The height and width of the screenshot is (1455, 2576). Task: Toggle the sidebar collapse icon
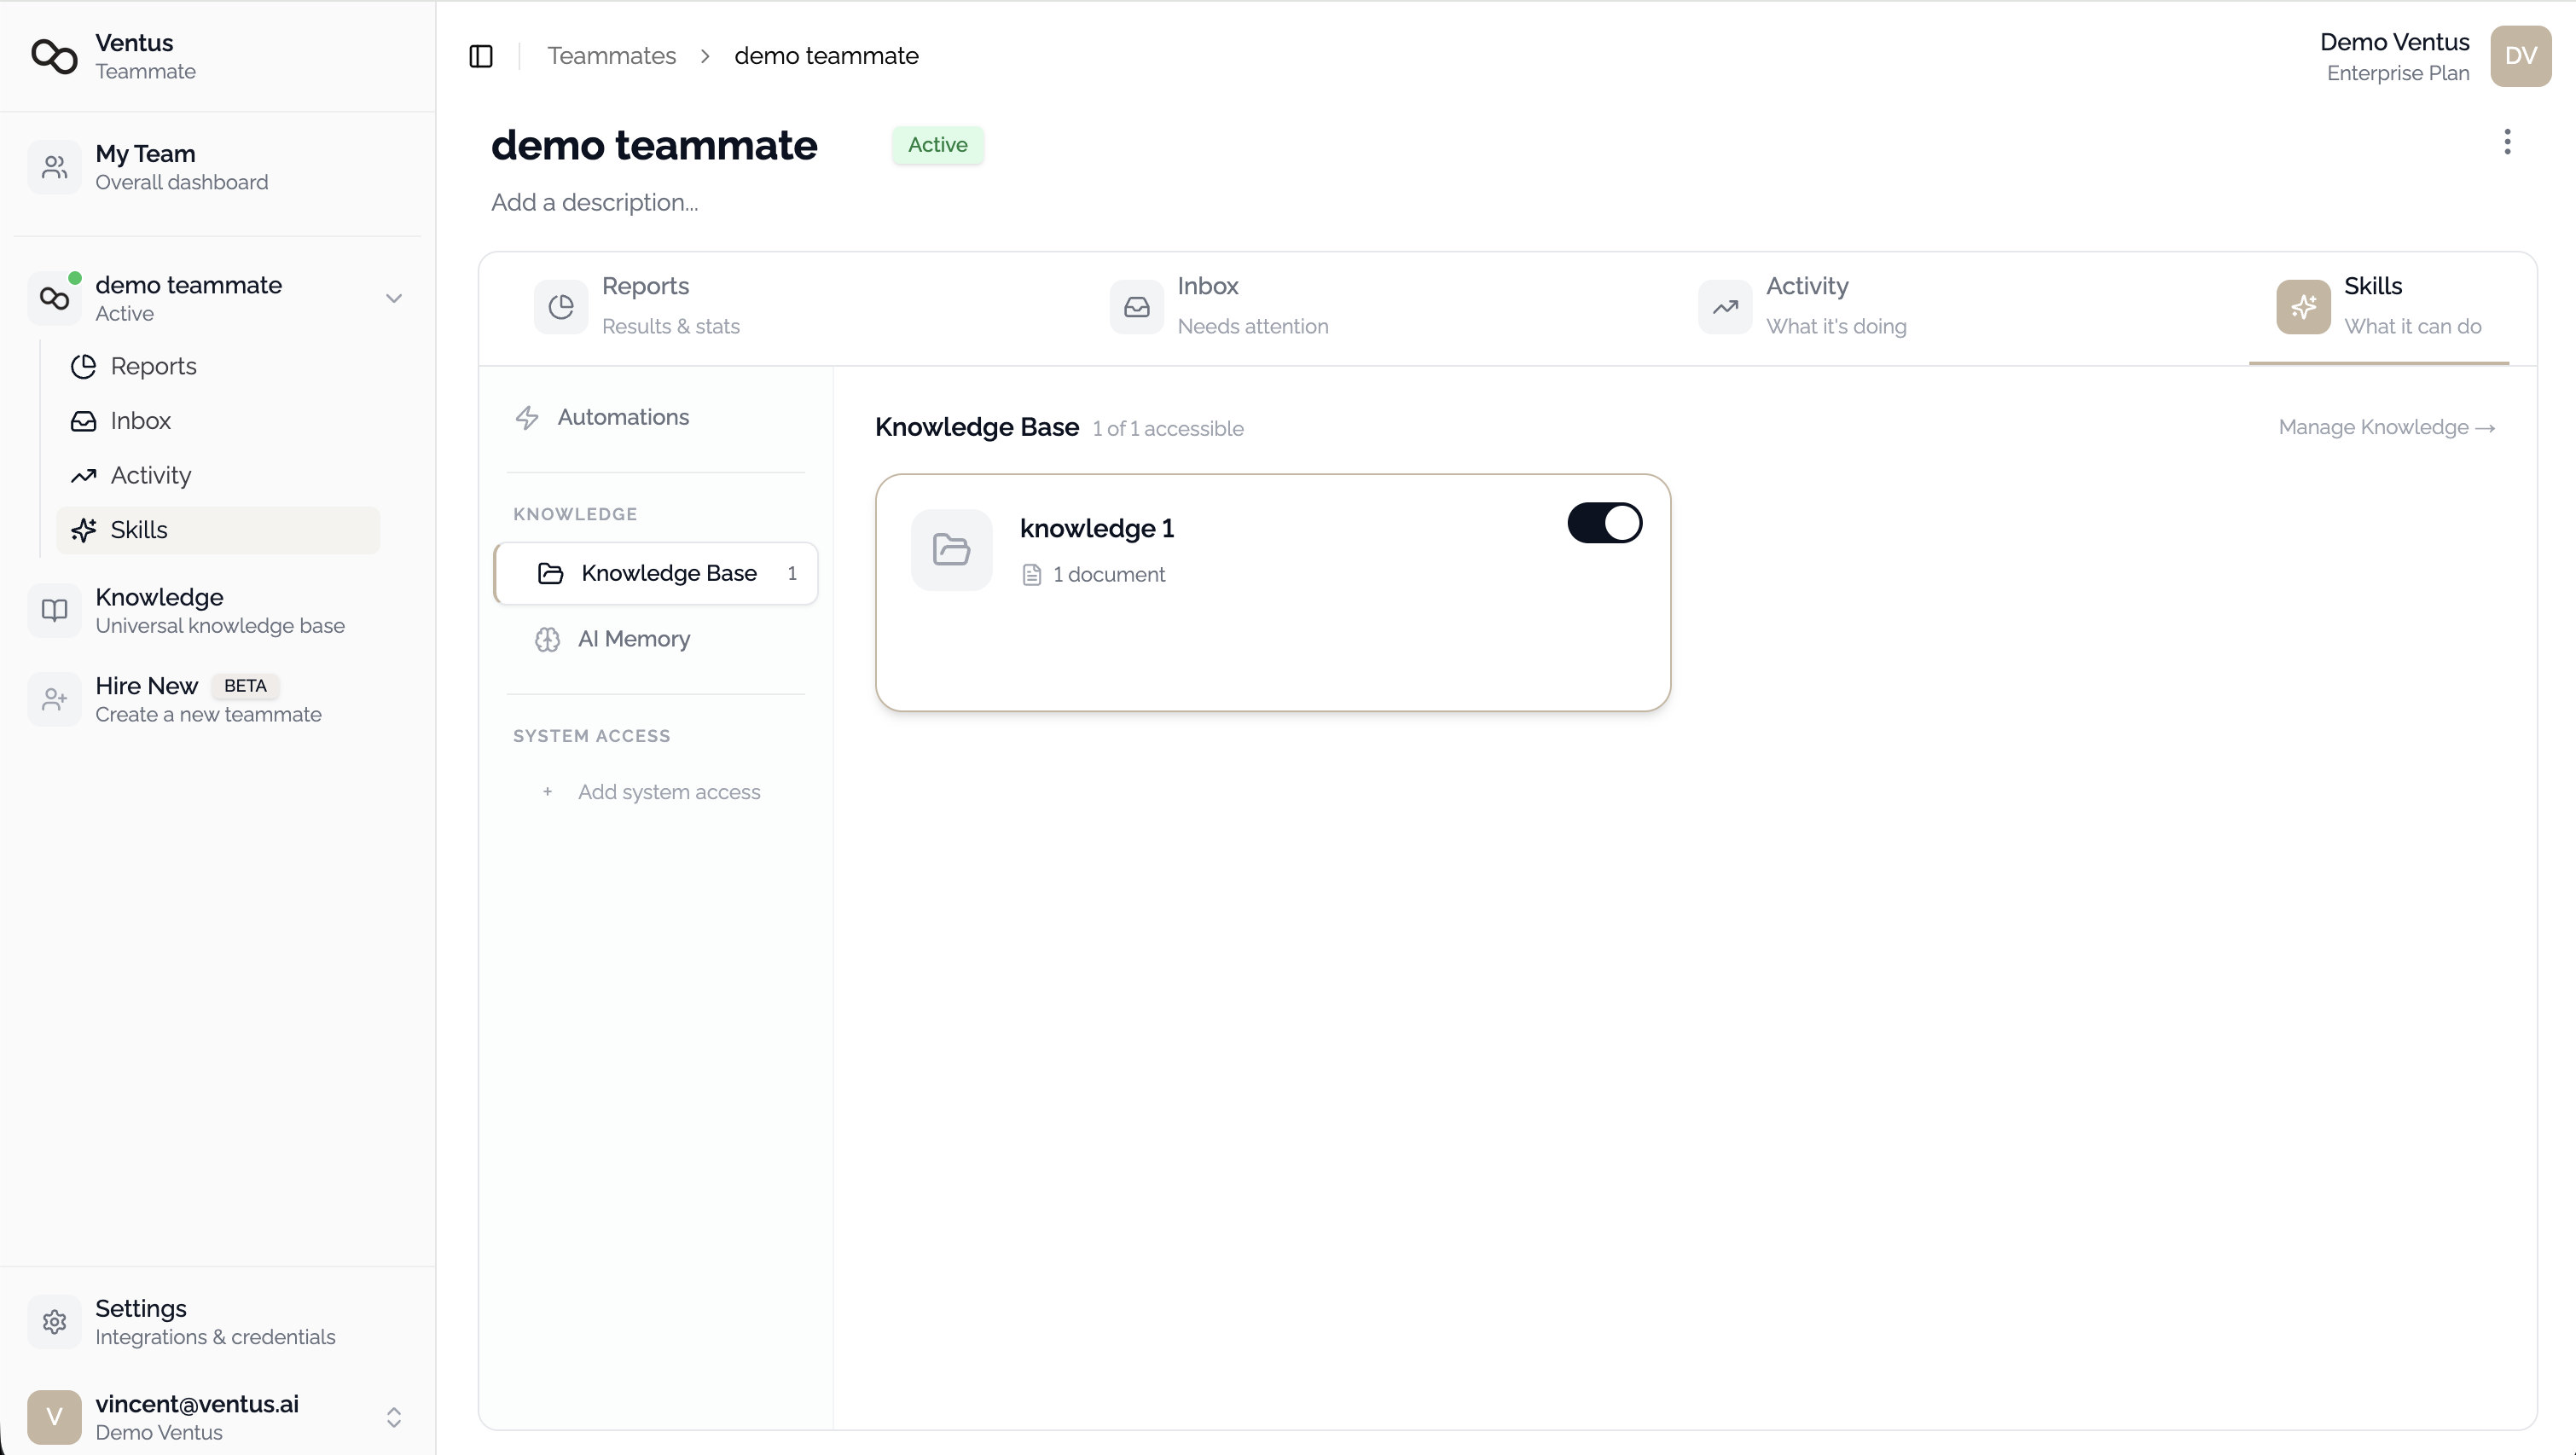pyautogui.click(x=481, y=56)
